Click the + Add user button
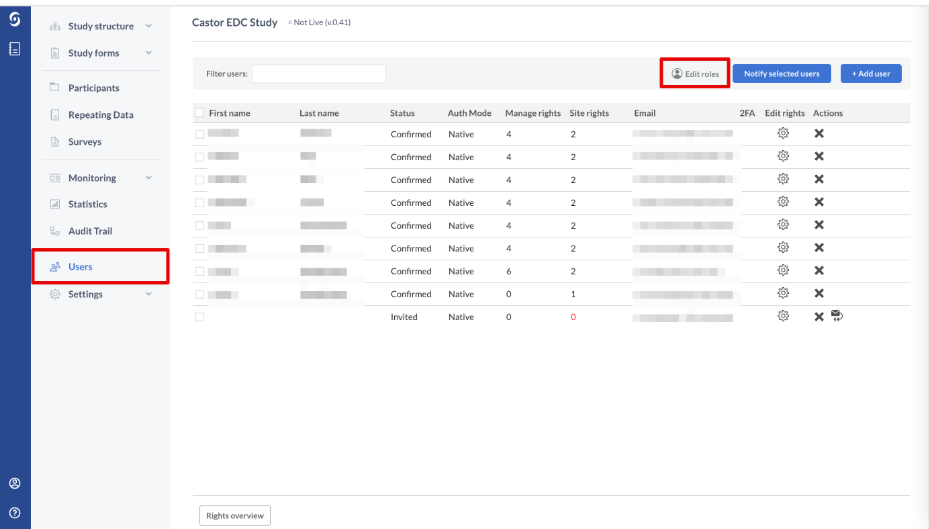Image resolution: width=929 pixels, height=529 pixels. 871,73
